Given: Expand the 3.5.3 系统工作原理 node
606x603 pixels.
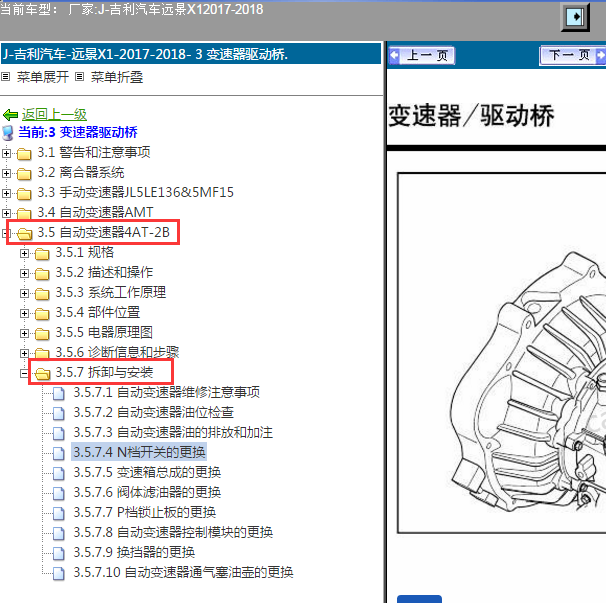Looking at the screenshot, I should coord(24,293).
